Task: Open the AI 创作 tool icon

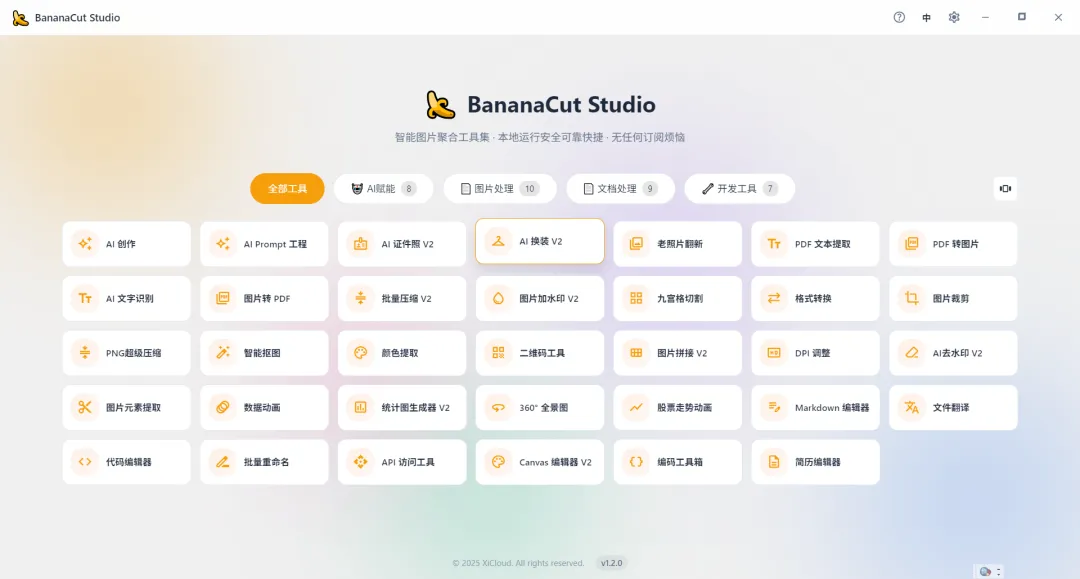Action: (85, 244)
